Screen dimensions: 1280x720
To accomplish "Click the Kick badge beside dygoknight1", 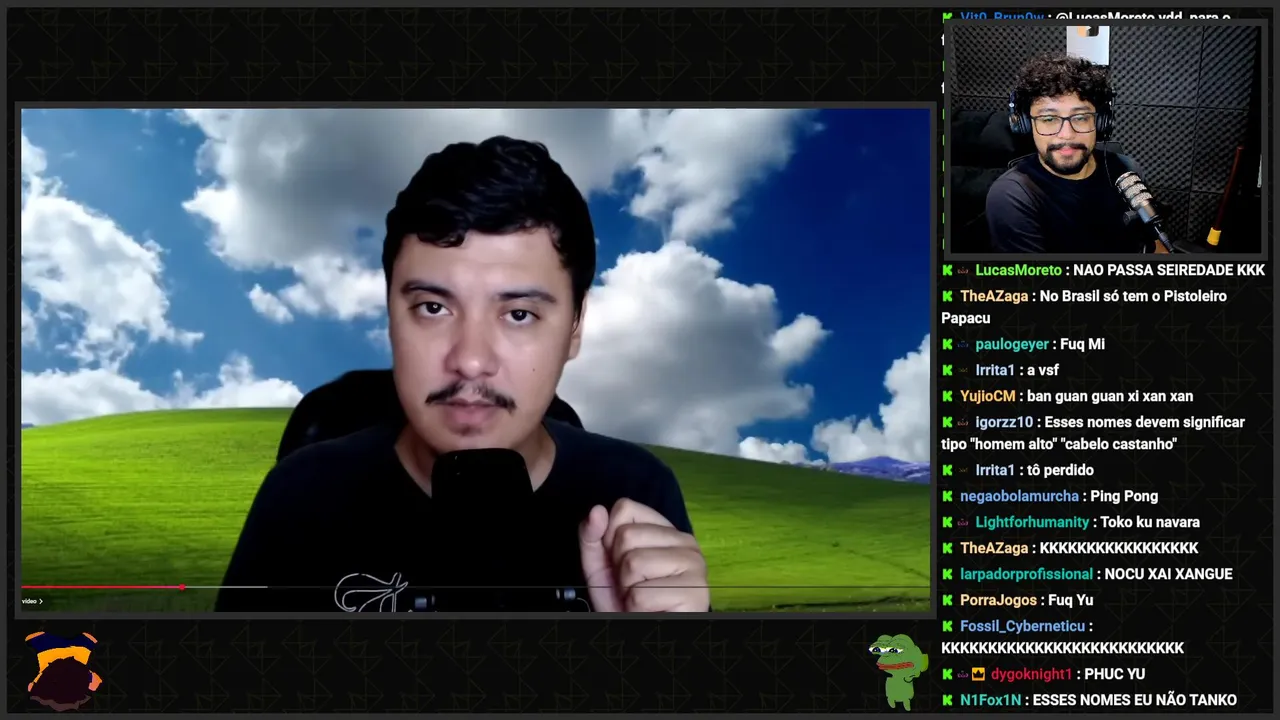I will (947, 674).
